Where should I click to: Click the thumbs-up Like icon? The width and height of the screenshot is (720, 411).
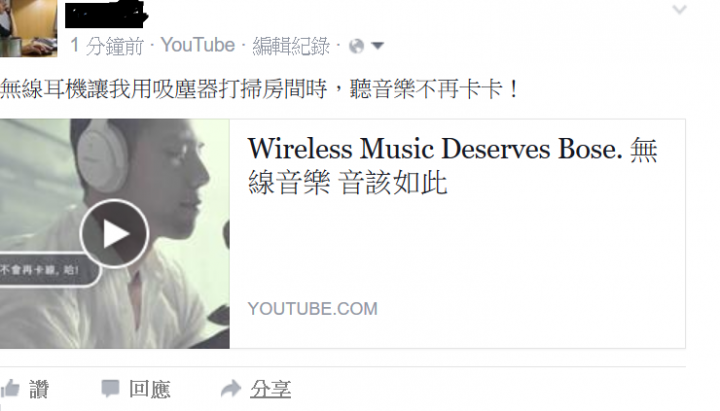tap(10, 389)
